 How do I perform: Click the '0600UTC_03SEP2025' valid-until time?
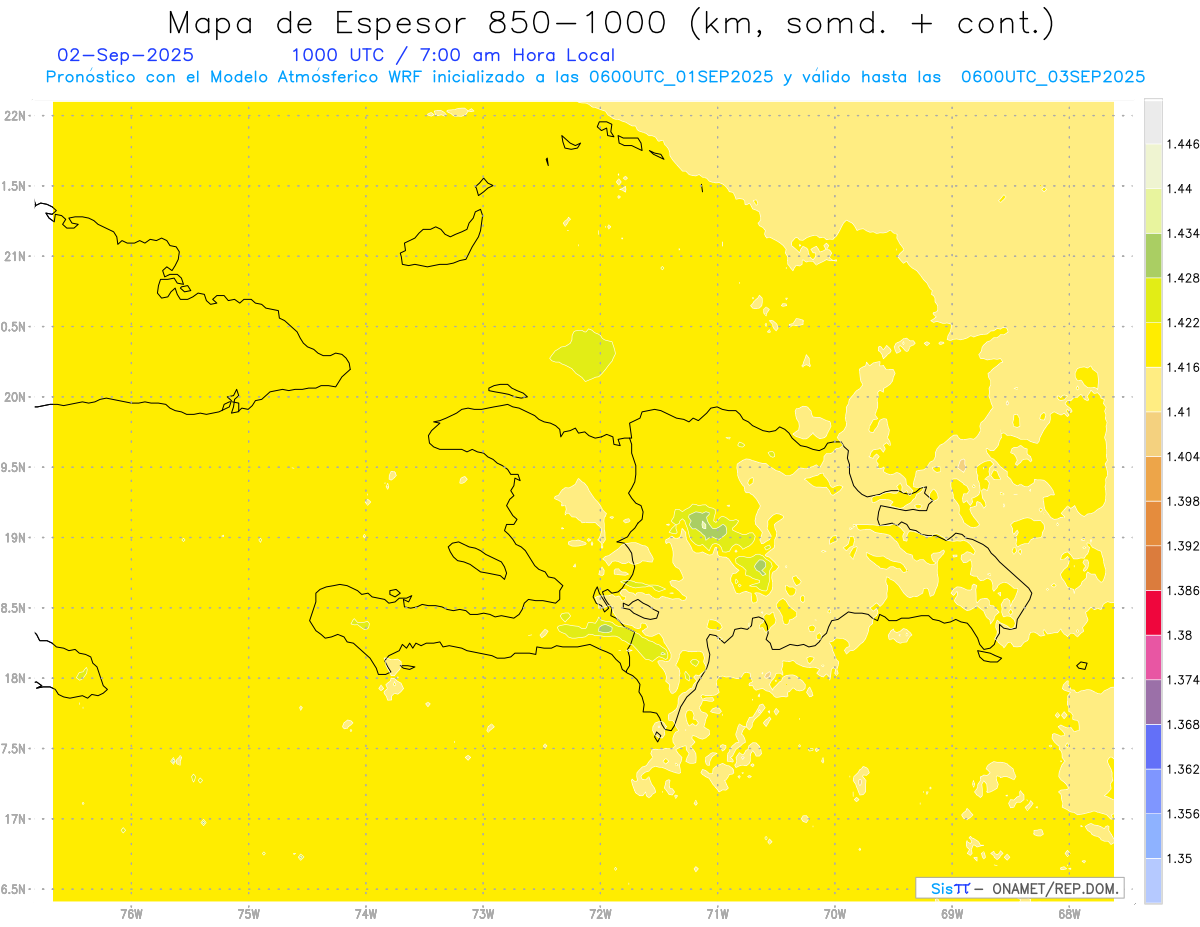click(1053, 77)
